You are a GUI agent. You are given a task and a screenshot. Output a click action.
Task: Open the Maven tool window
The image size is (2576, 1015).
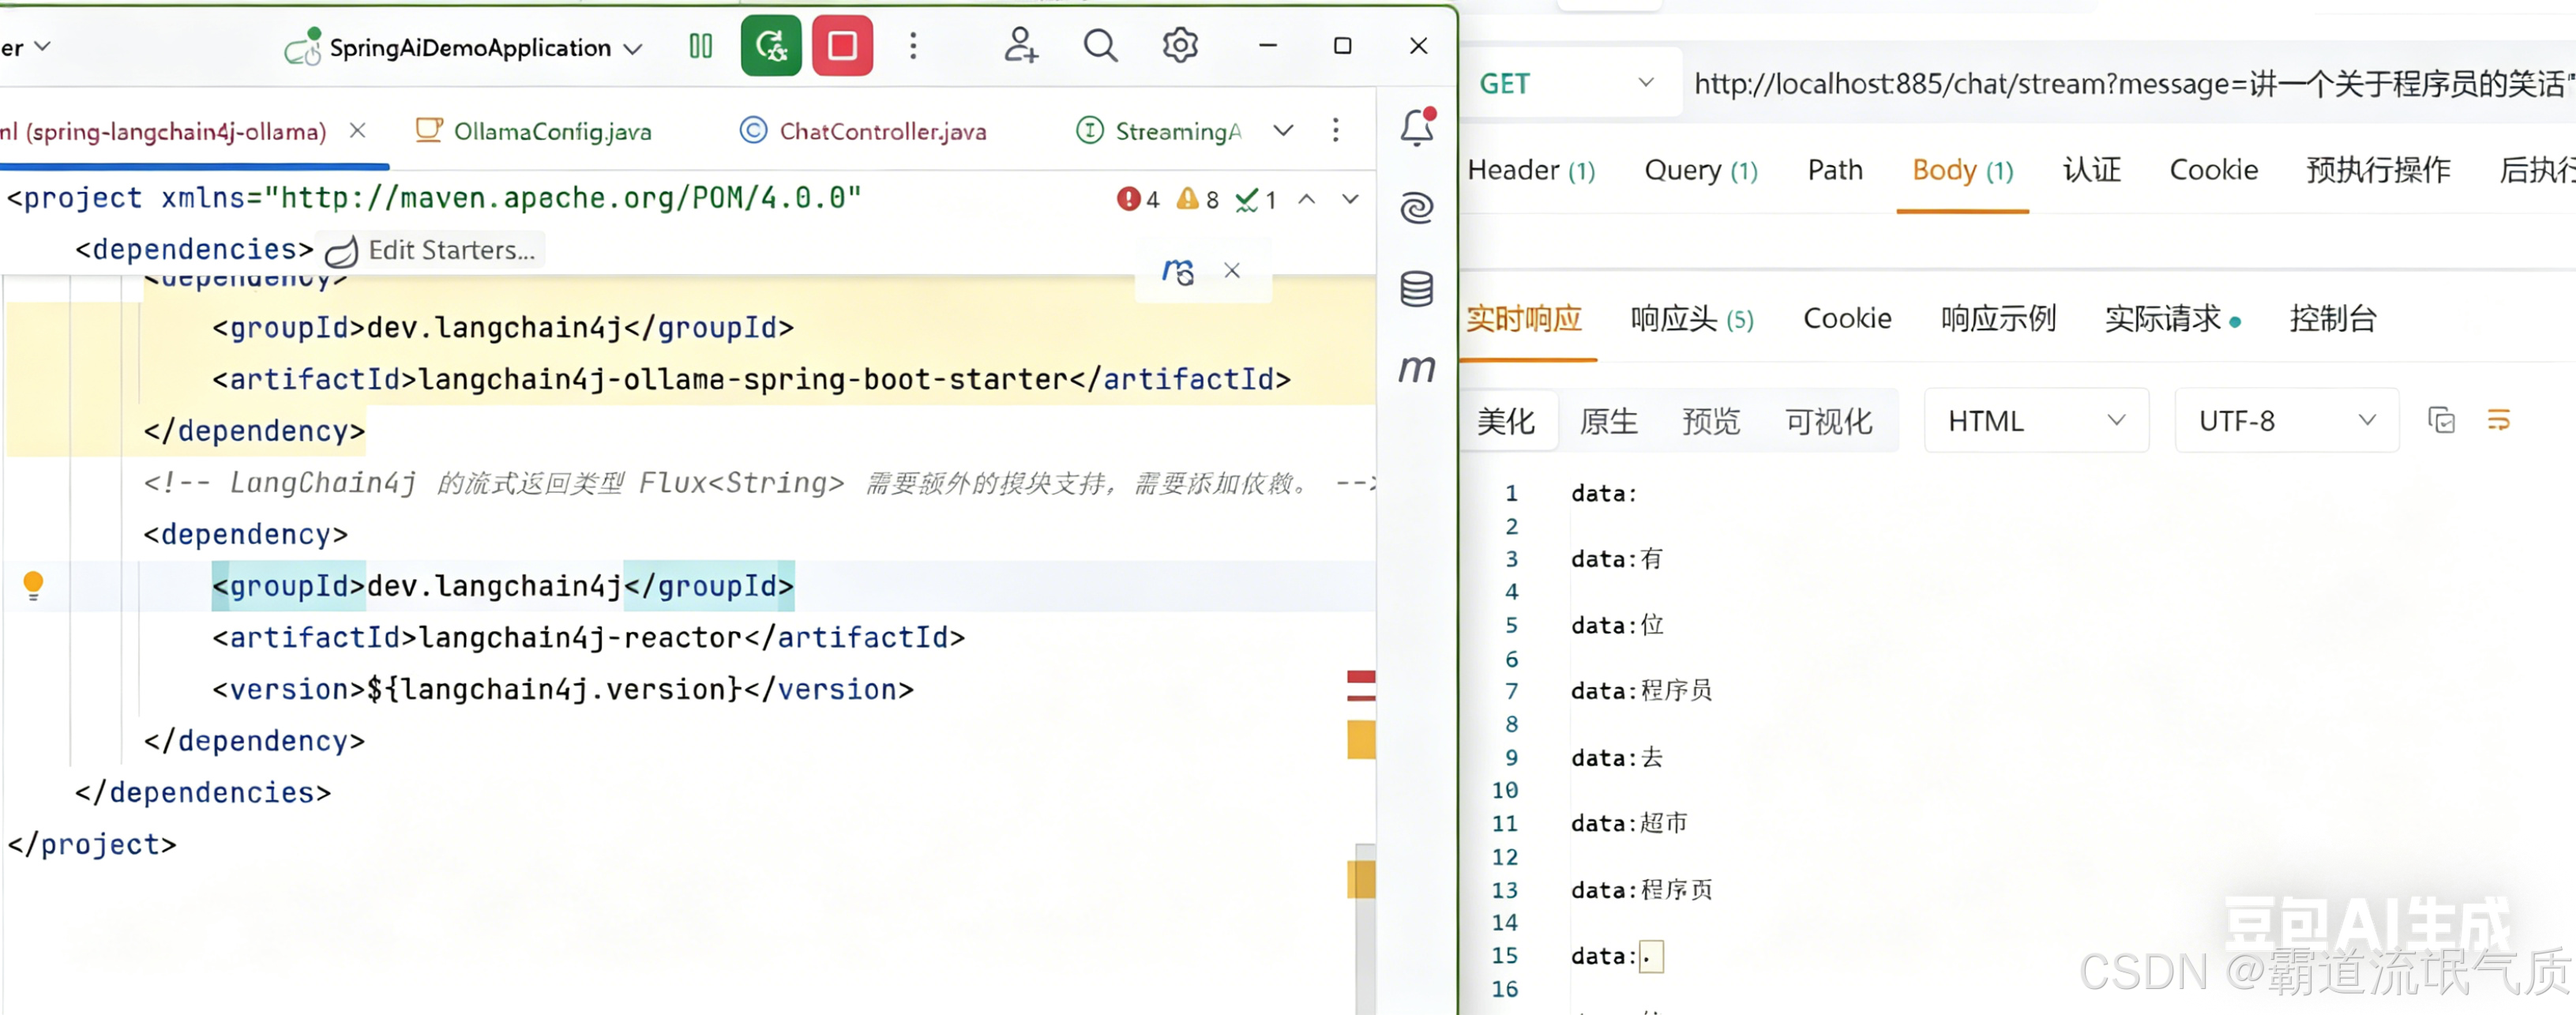1416,369
